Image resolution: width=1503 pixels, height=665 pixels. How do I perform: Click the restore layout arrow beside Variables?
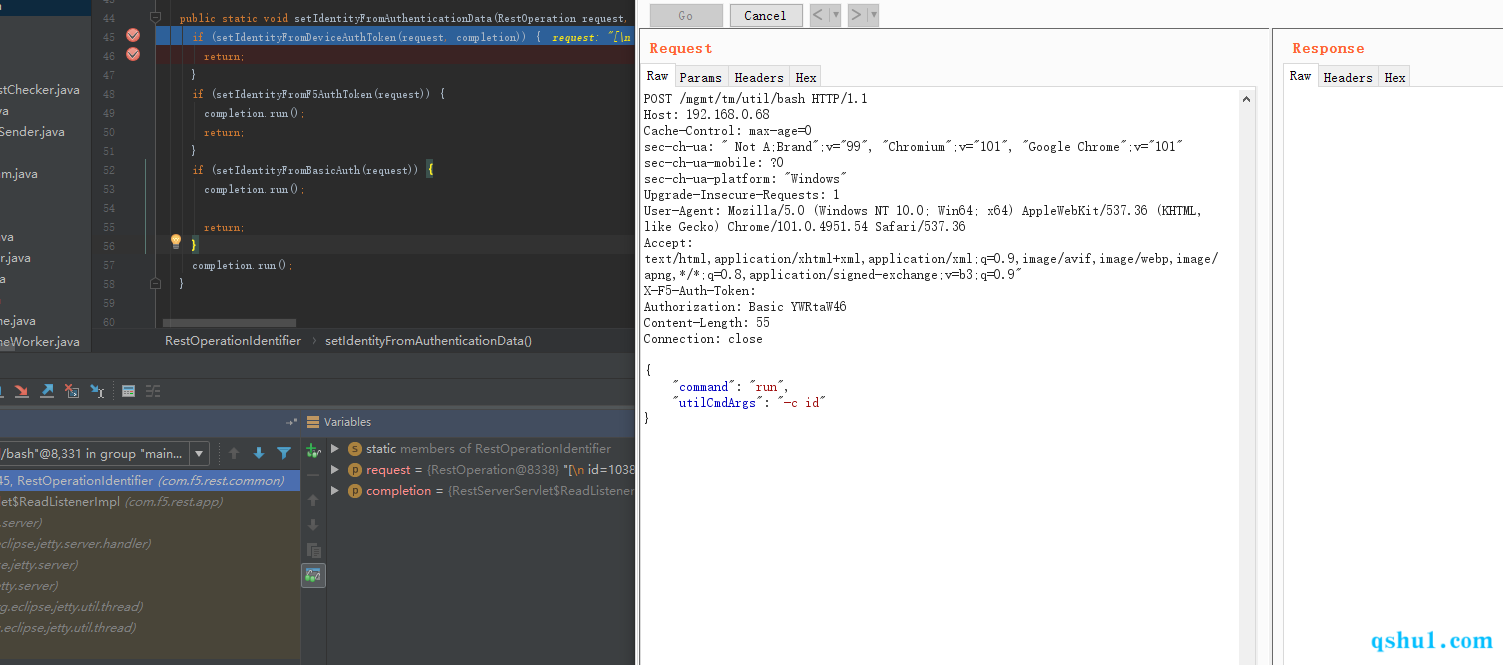292,422
